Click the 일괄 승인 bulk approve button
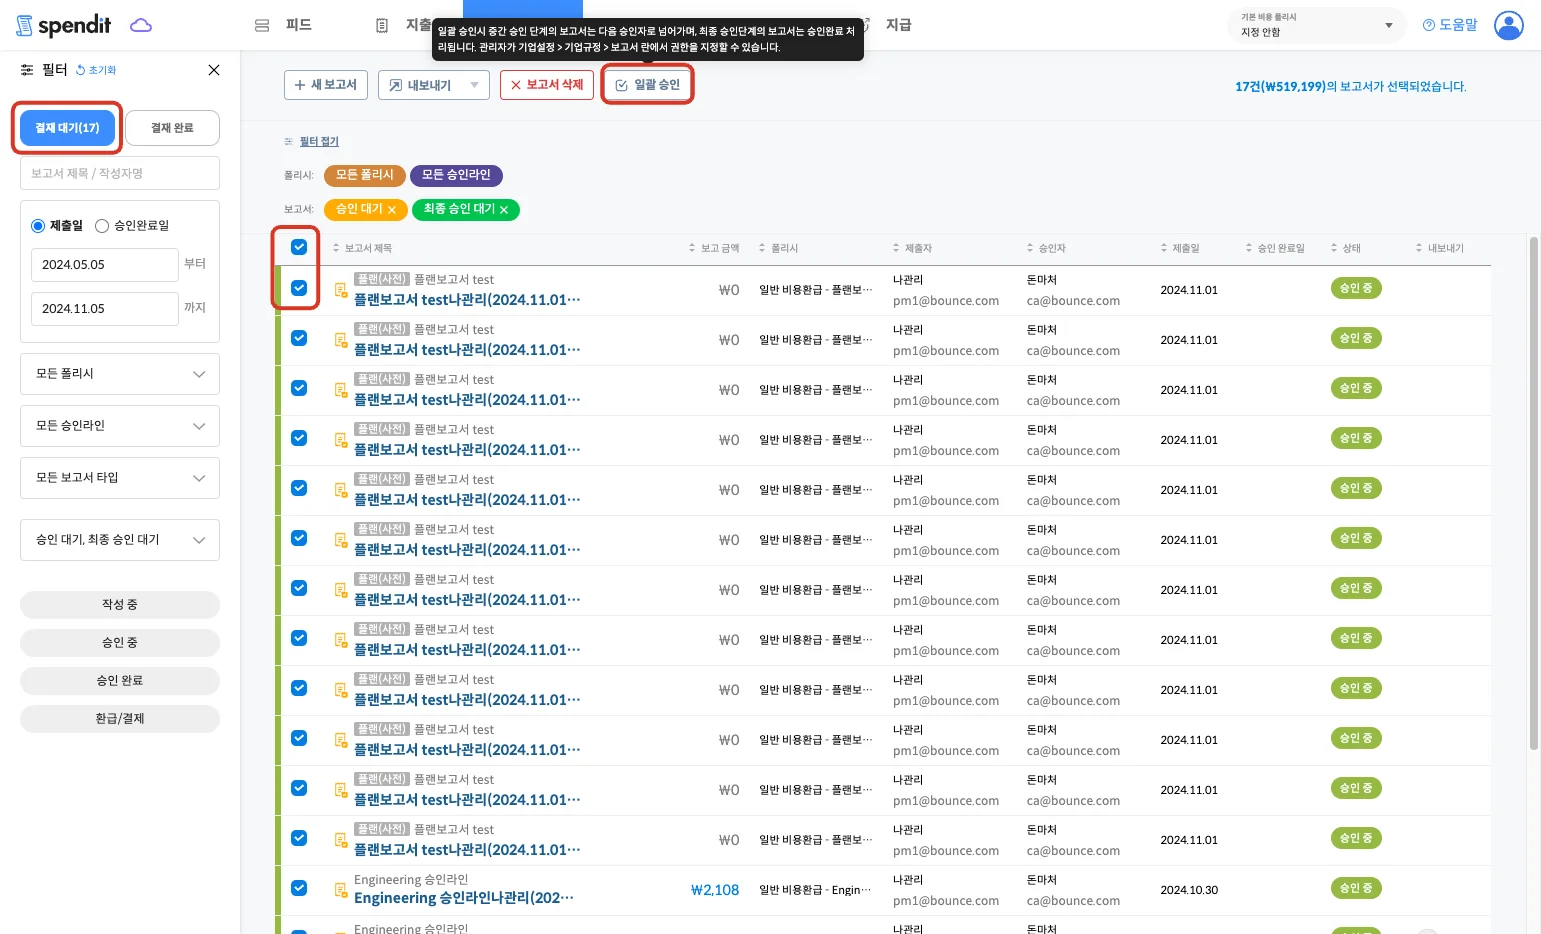 tap(647, 85)
